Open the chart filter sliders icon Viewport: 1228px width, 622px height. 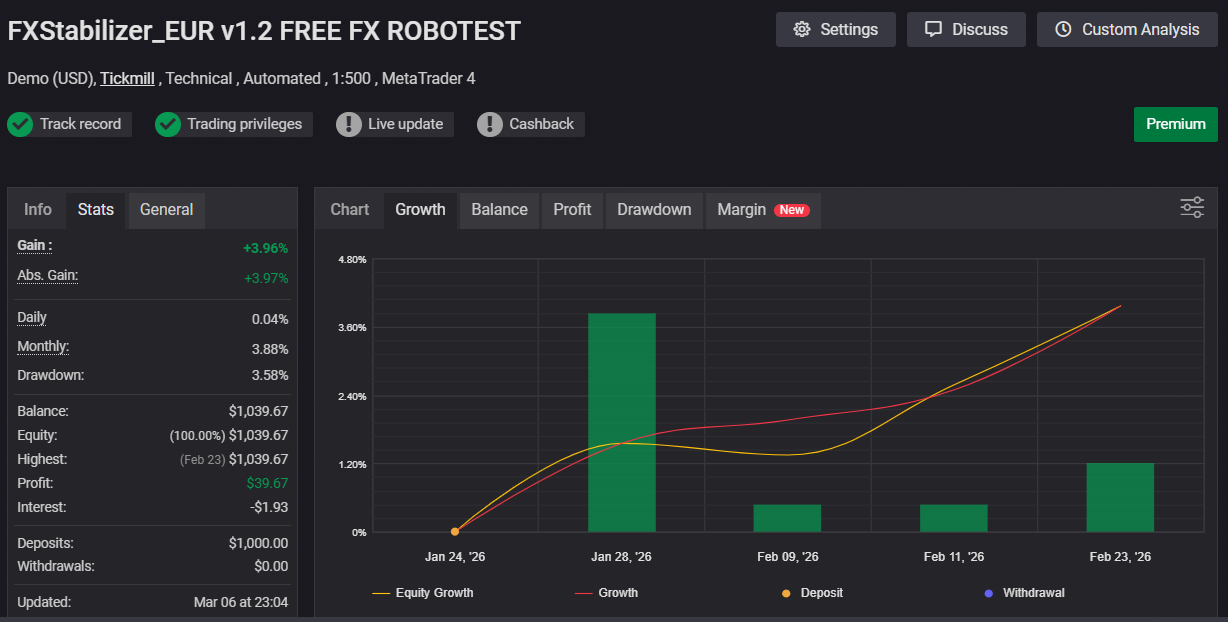coord(1192,208)
